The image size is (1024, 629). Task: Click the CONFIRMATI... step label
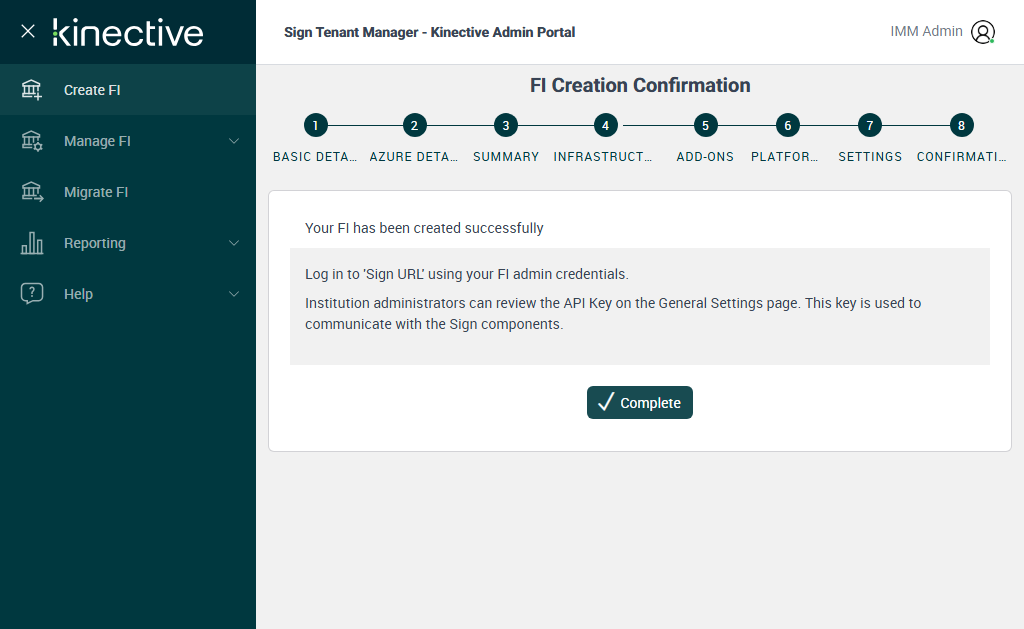(x=961, y=157)
